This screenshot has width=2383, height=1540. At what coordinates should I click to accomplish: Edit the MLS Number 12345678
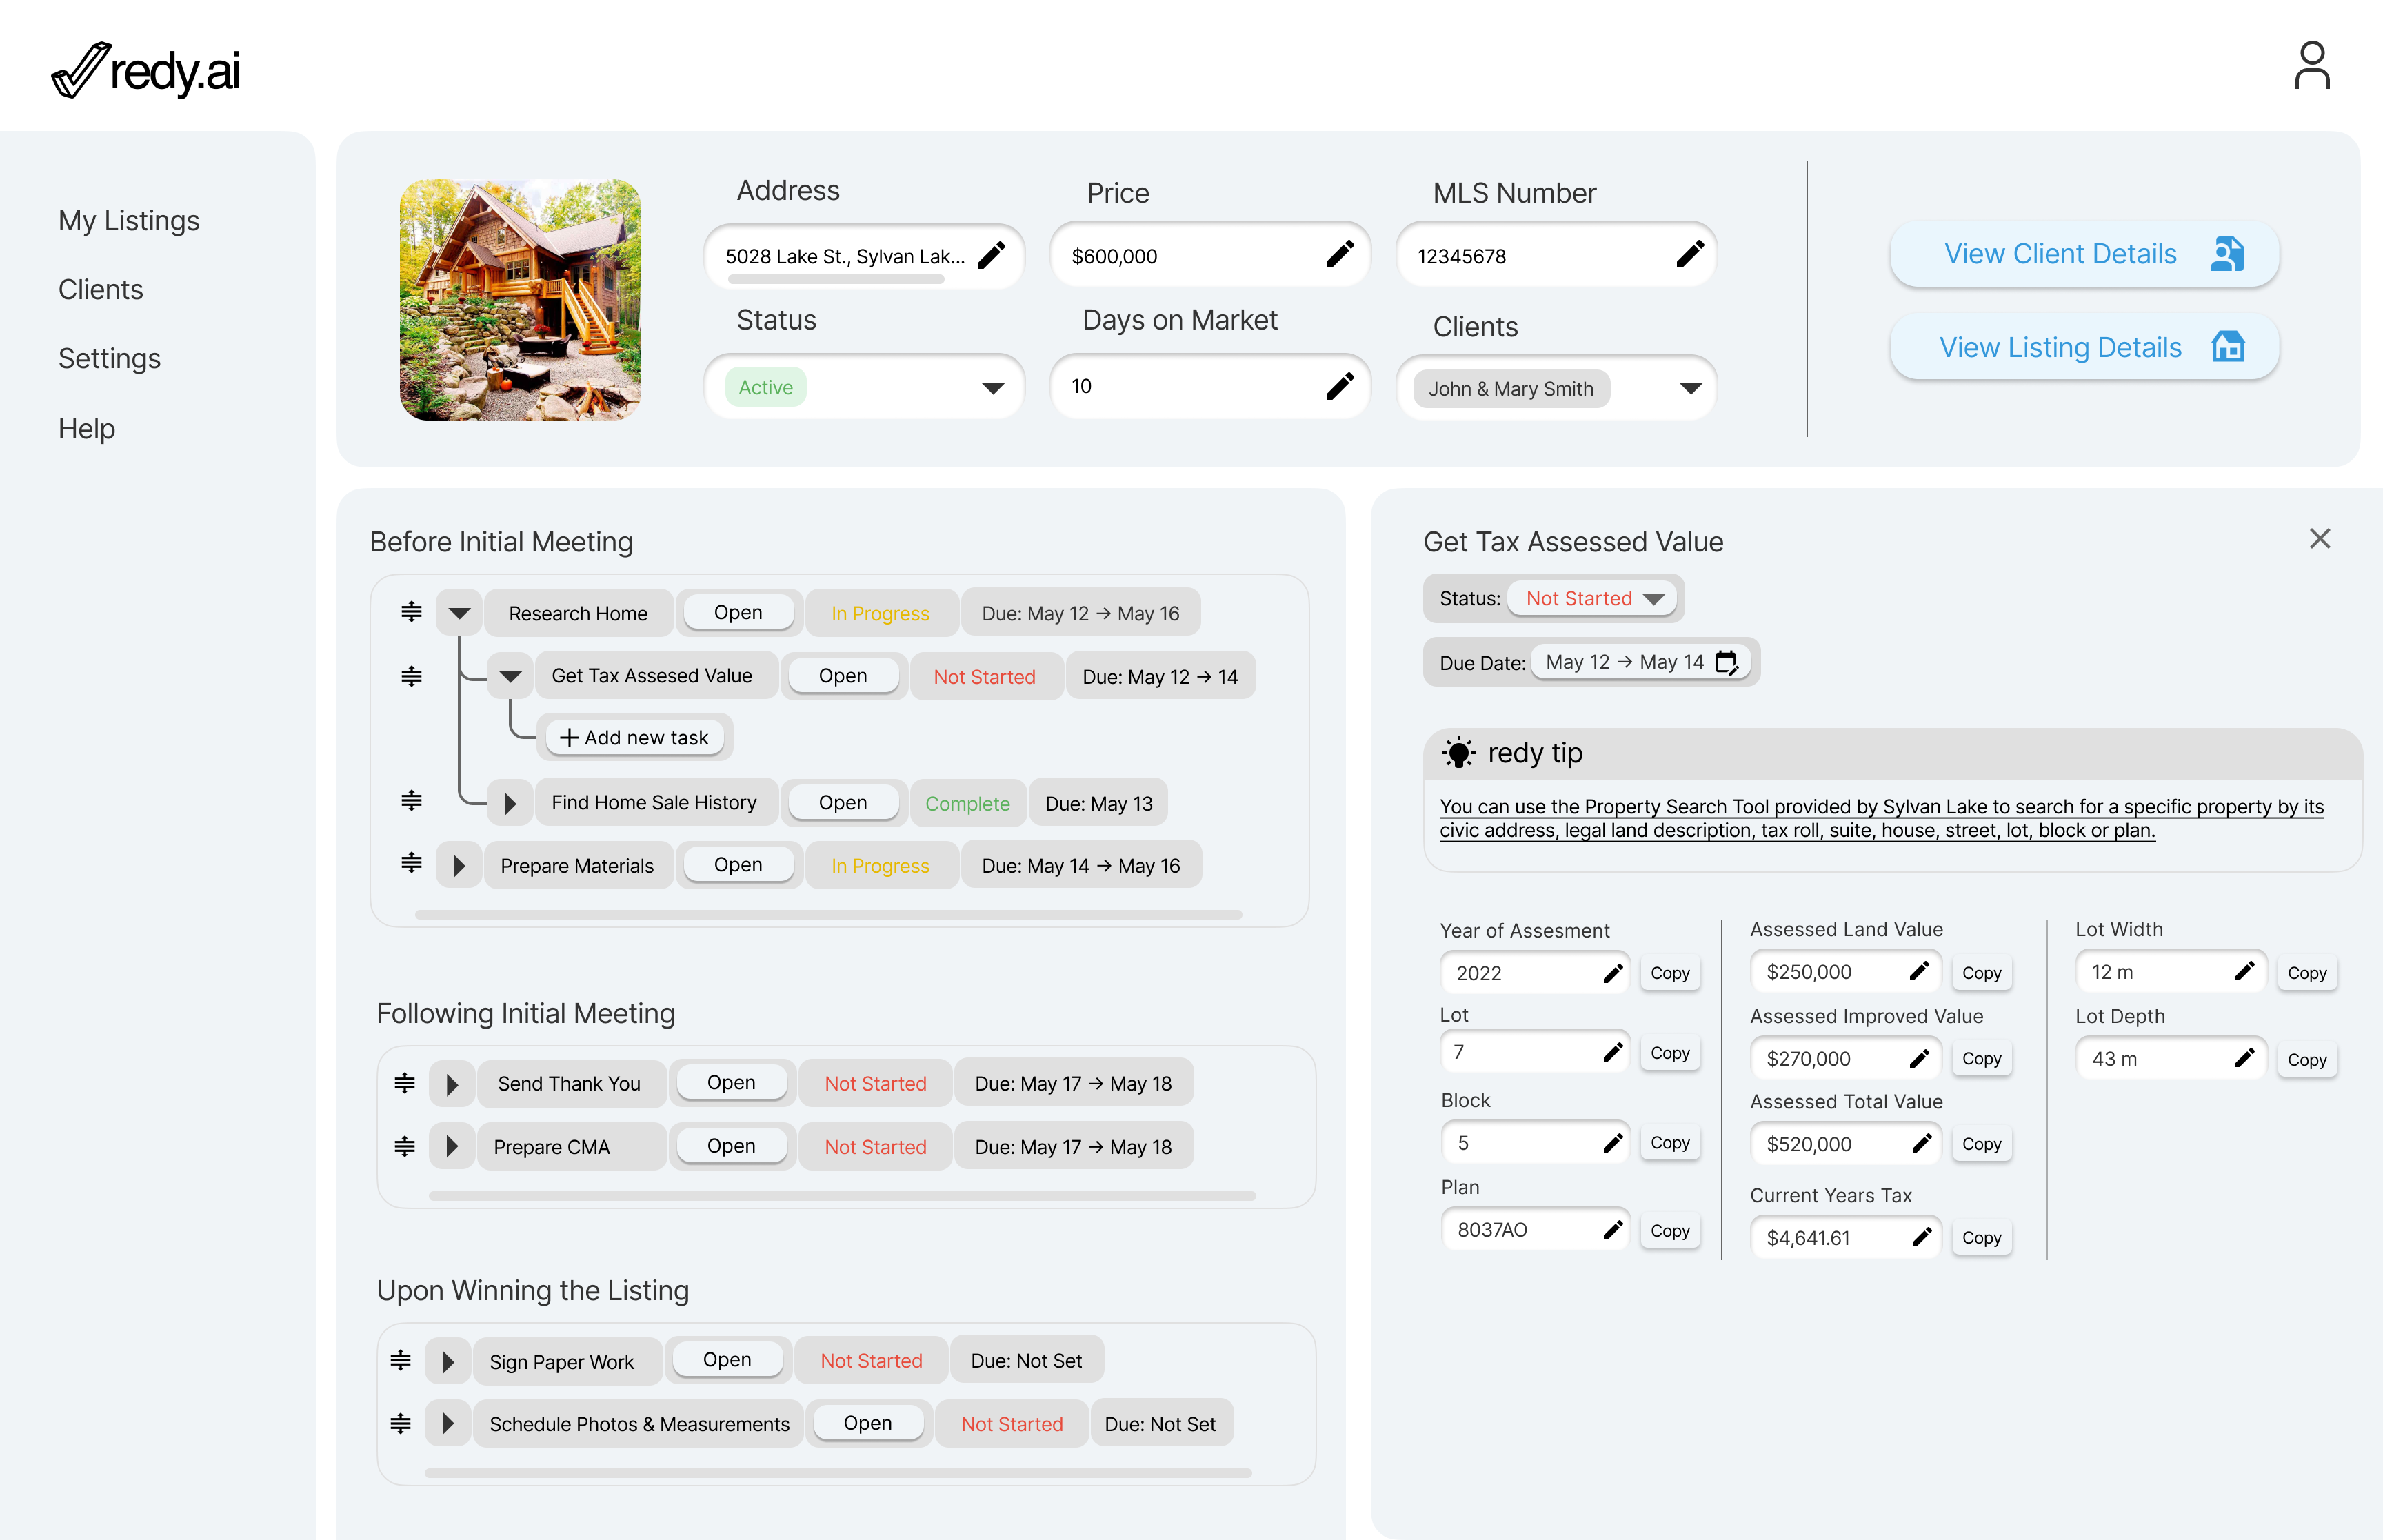coord(1690,255)
